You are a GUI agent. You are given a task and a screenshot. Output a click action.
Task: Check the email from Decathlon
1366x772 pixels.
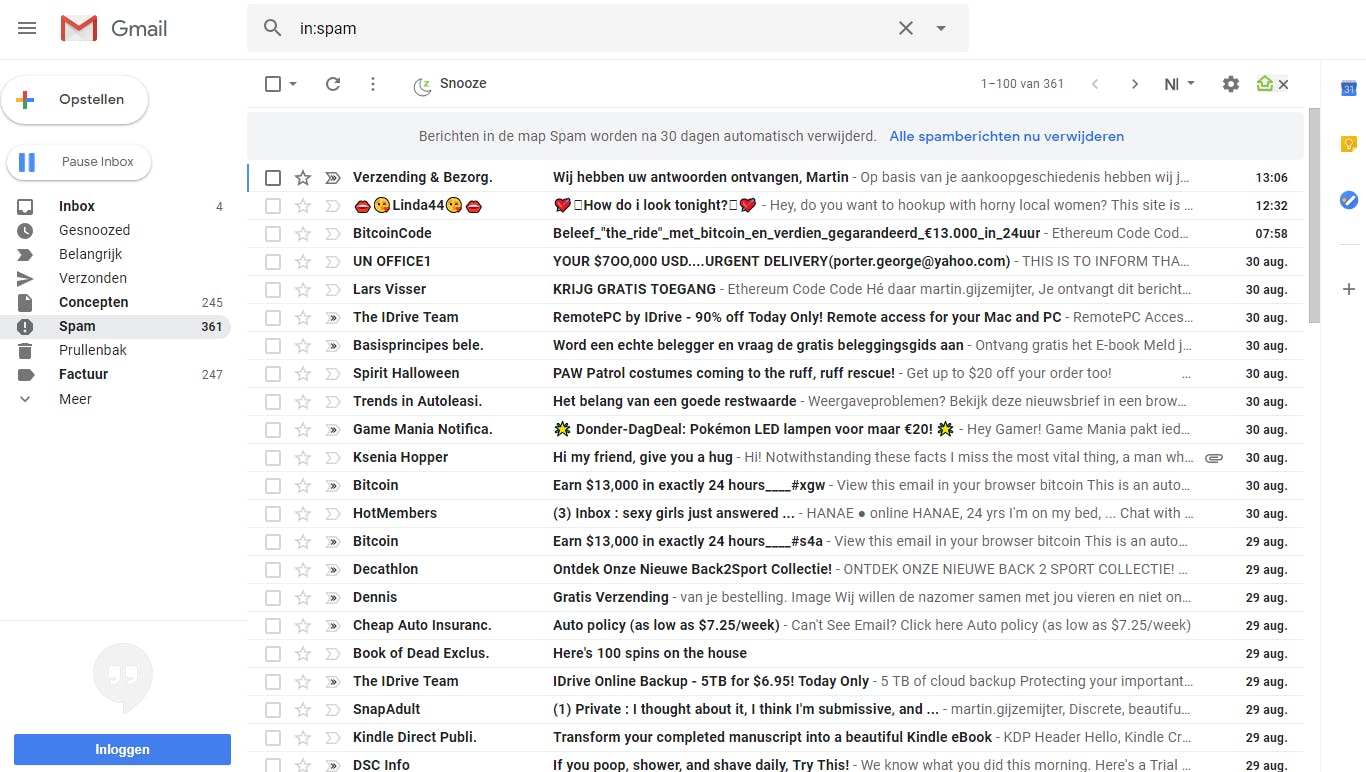tap(273, 569)
